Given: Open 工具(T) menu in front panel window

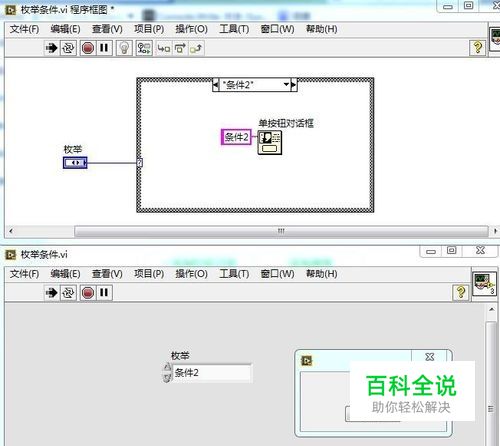Looking at the screenshot, I should [x=234, y=274].
